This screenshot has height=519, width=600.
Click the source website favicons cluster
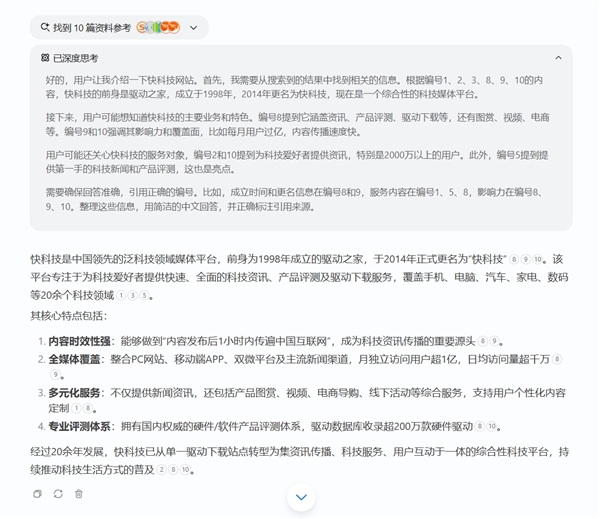point(157,27)
